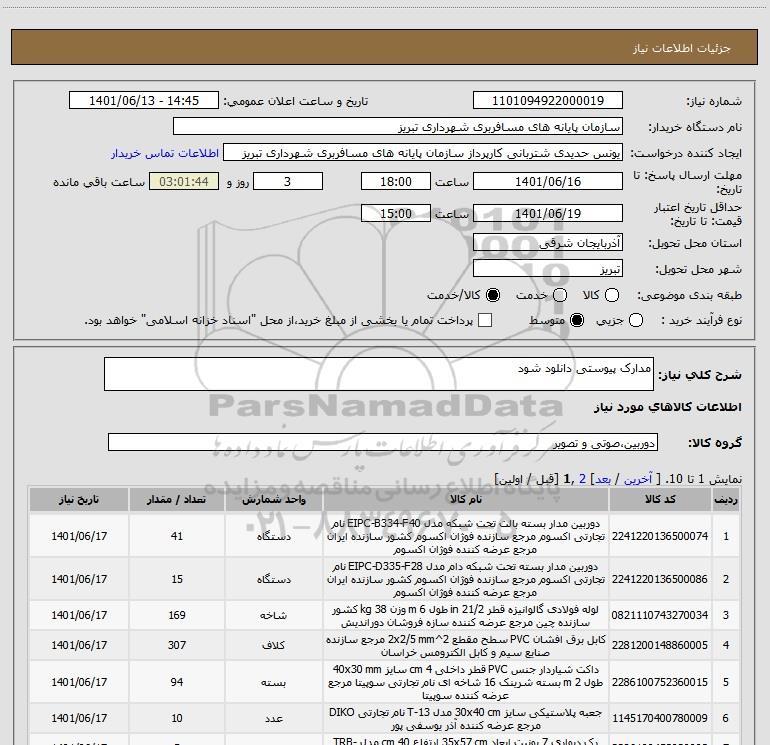
Task: Click the remaining days field showing 3
Action: (x=288, y=182)
